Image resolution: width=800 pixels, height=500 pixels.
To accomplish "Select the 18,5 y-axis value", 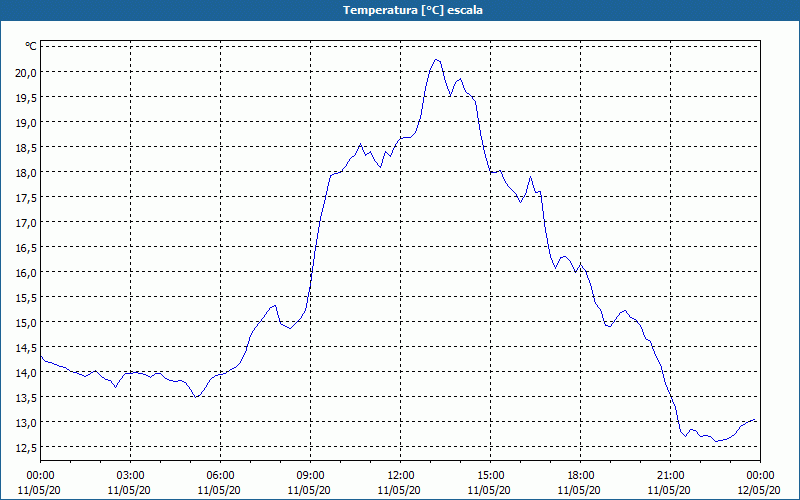I will (26, 147).
